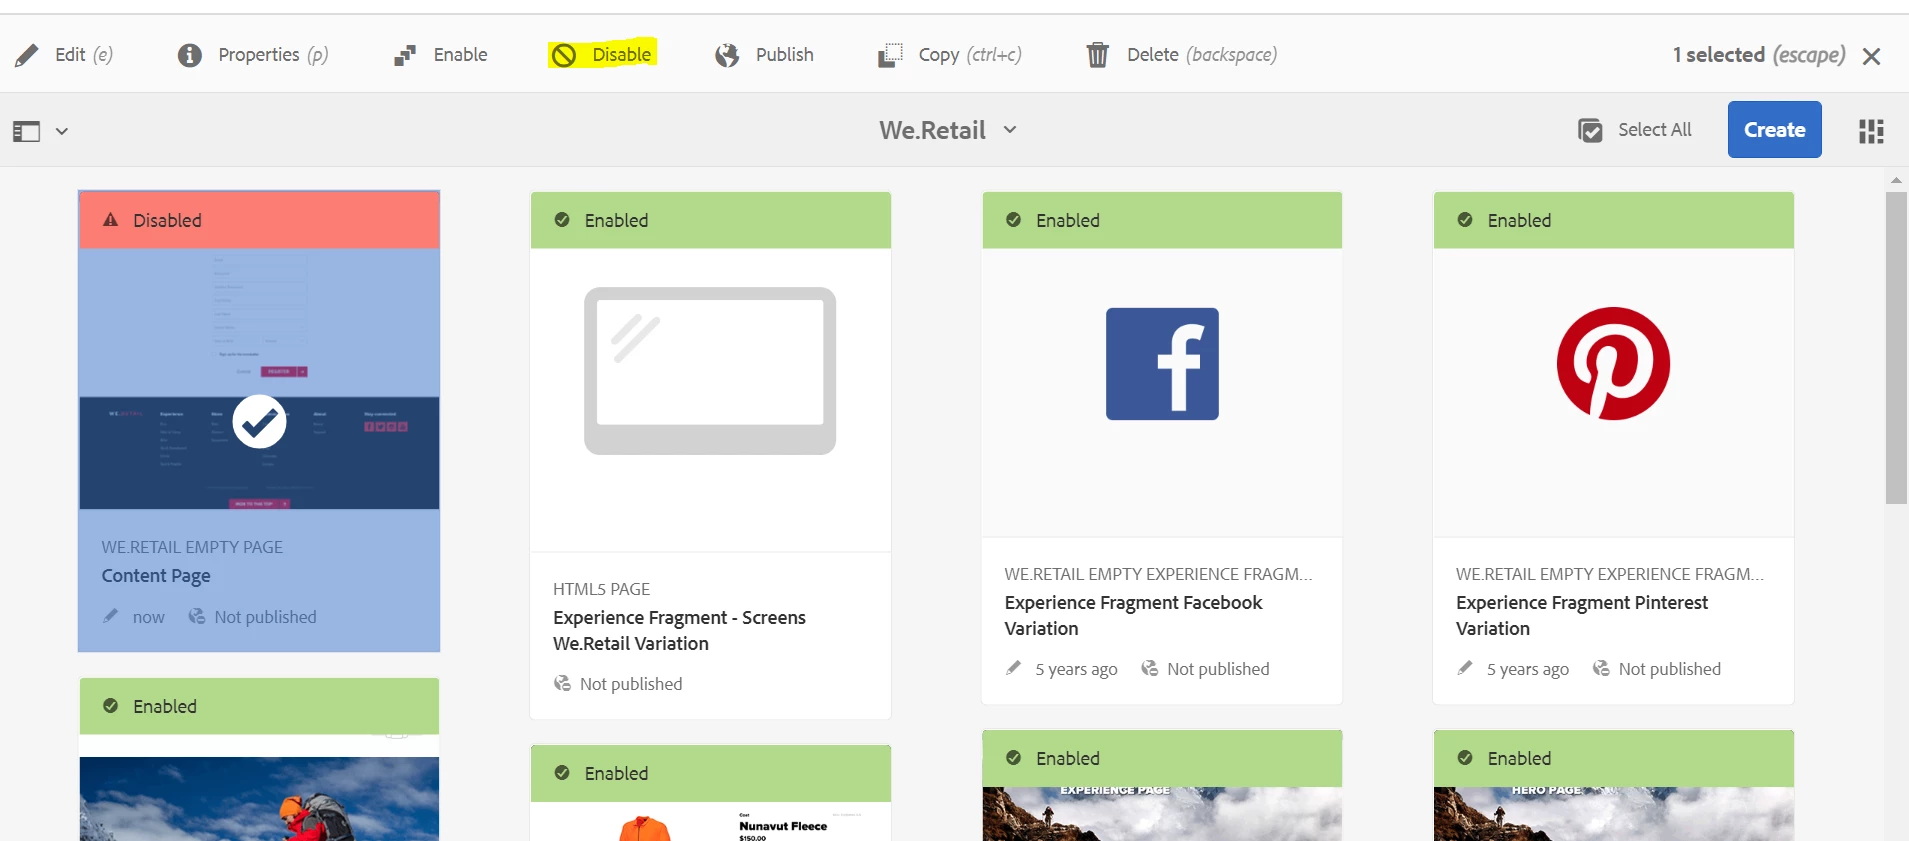
Task: Click the Enable label in the toolbar
Action: coord(460,55)
